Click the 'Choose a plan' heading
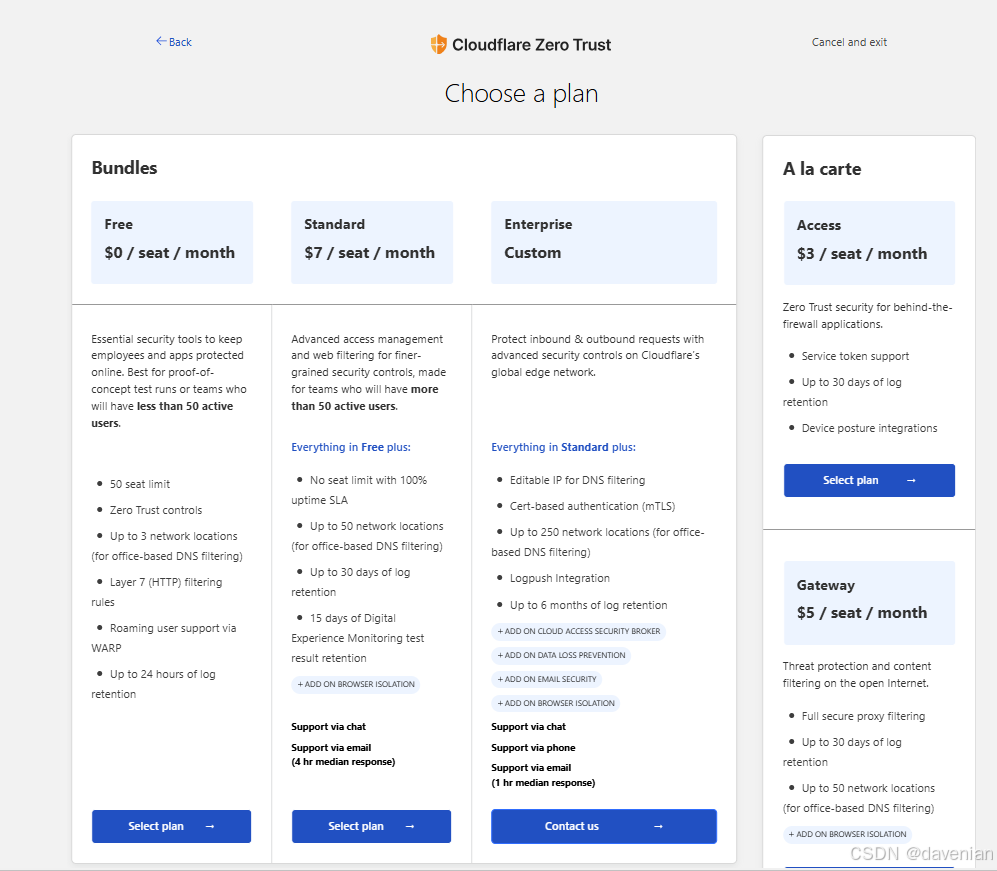Image resolution: width=997 pixels, height=871 pixels. [x=521, y=93]
